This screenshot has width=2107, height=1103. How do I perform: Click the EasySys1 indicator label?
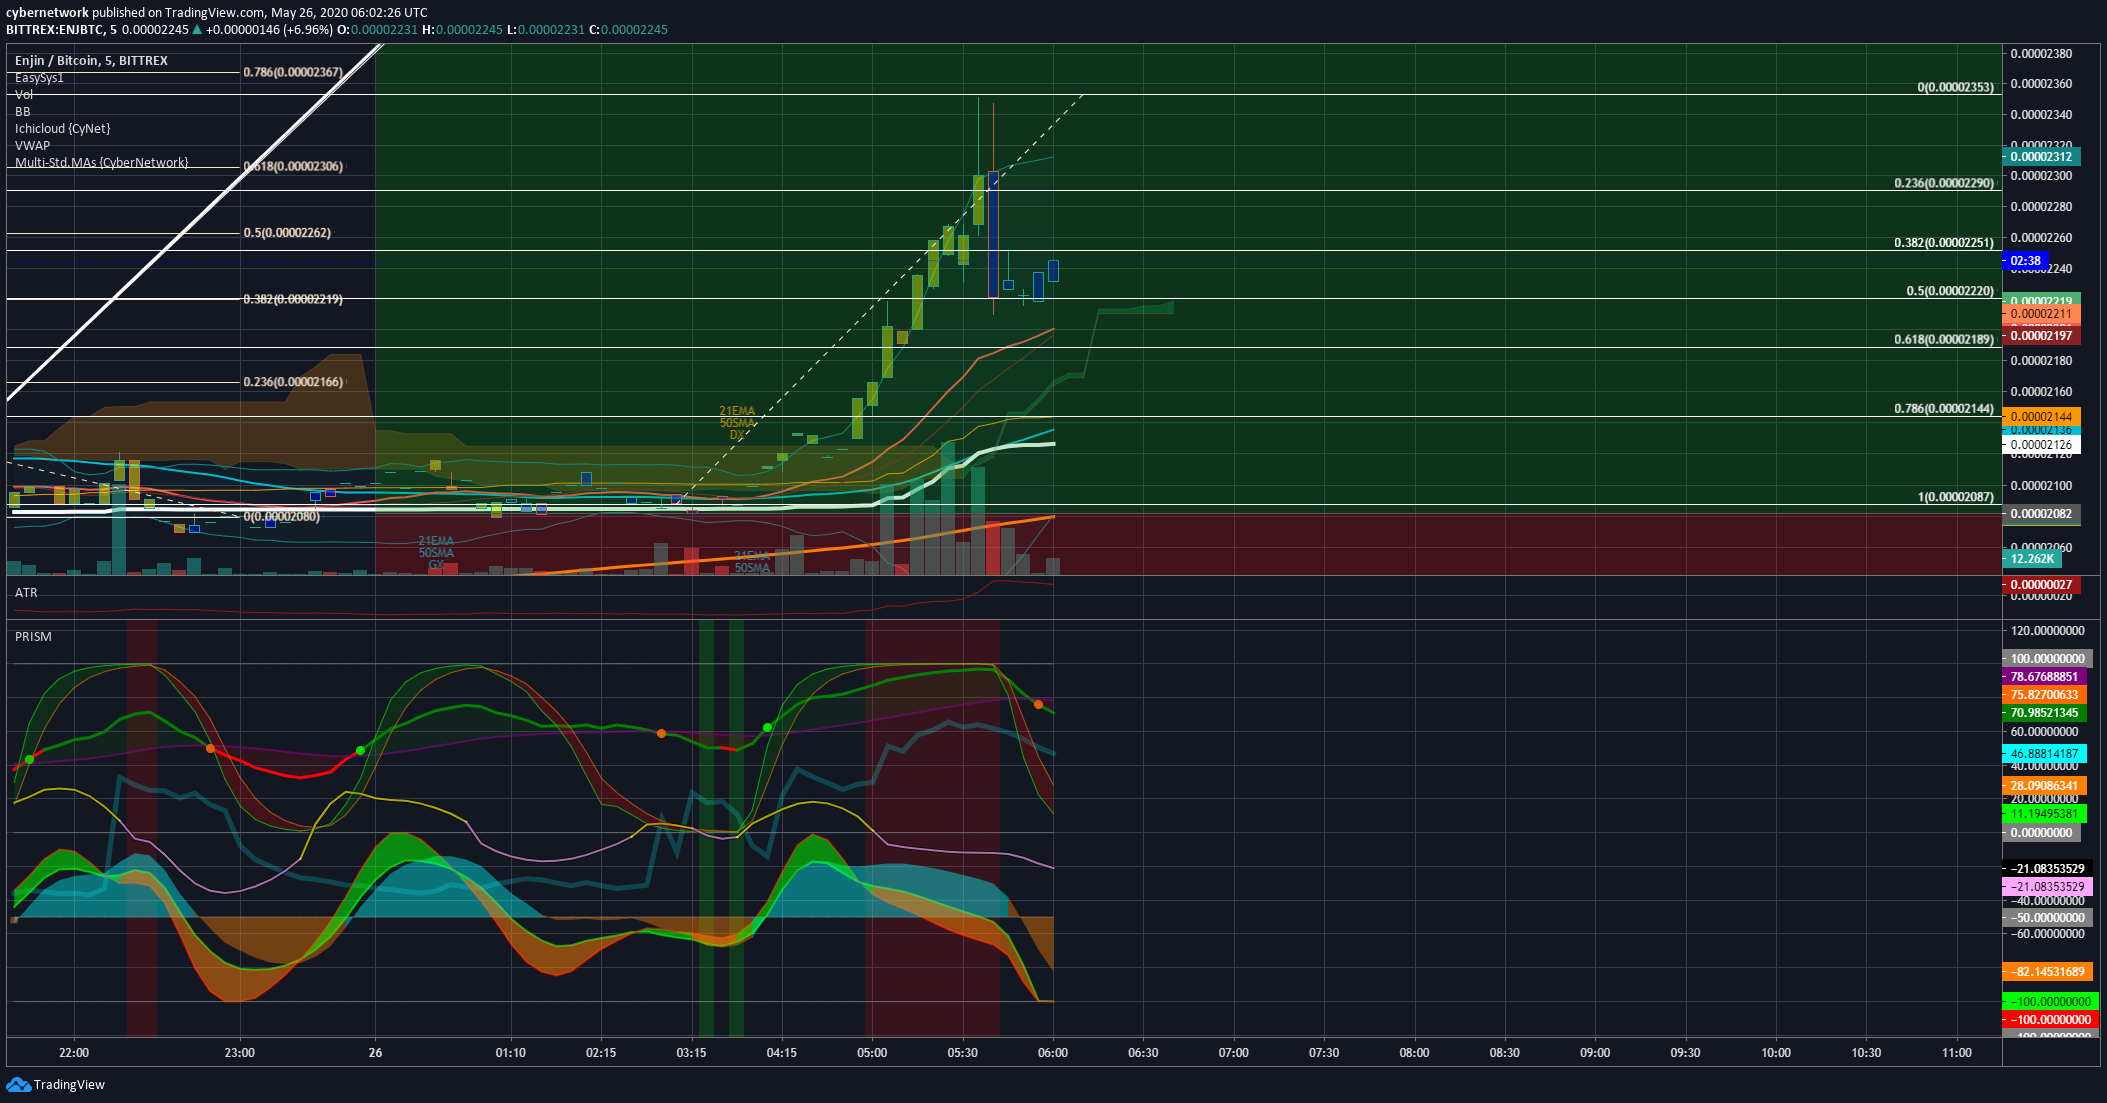(x=39, y=78)
